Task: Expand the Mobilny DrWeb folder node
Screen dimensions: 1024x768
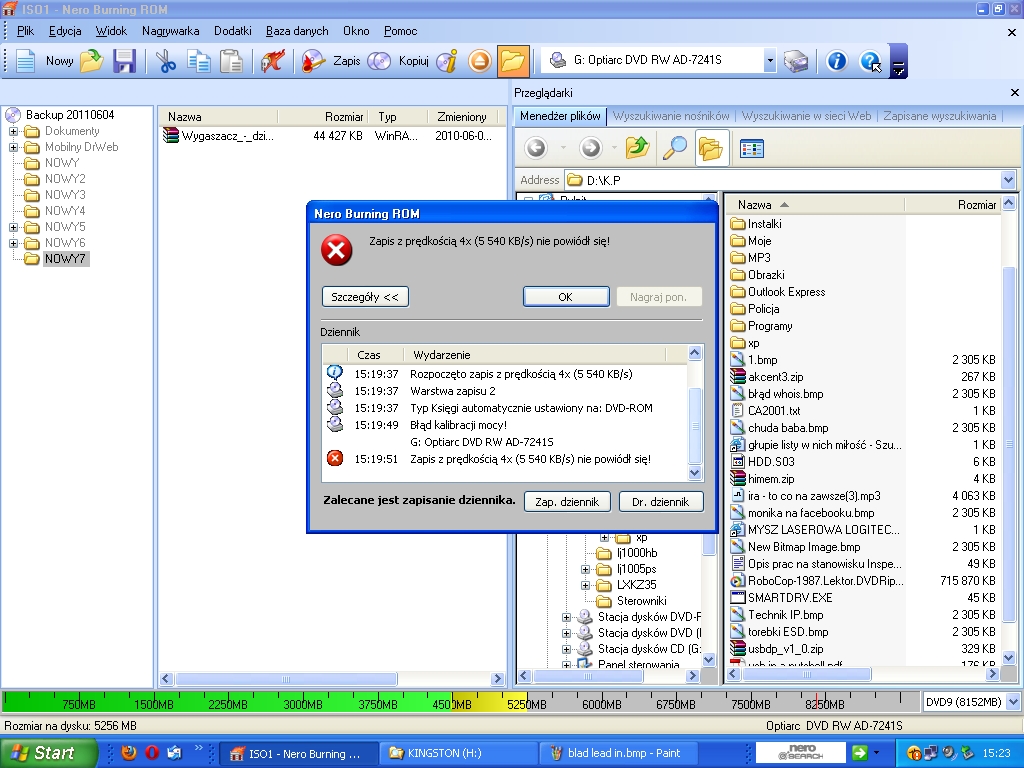Action: coord(13,148)
